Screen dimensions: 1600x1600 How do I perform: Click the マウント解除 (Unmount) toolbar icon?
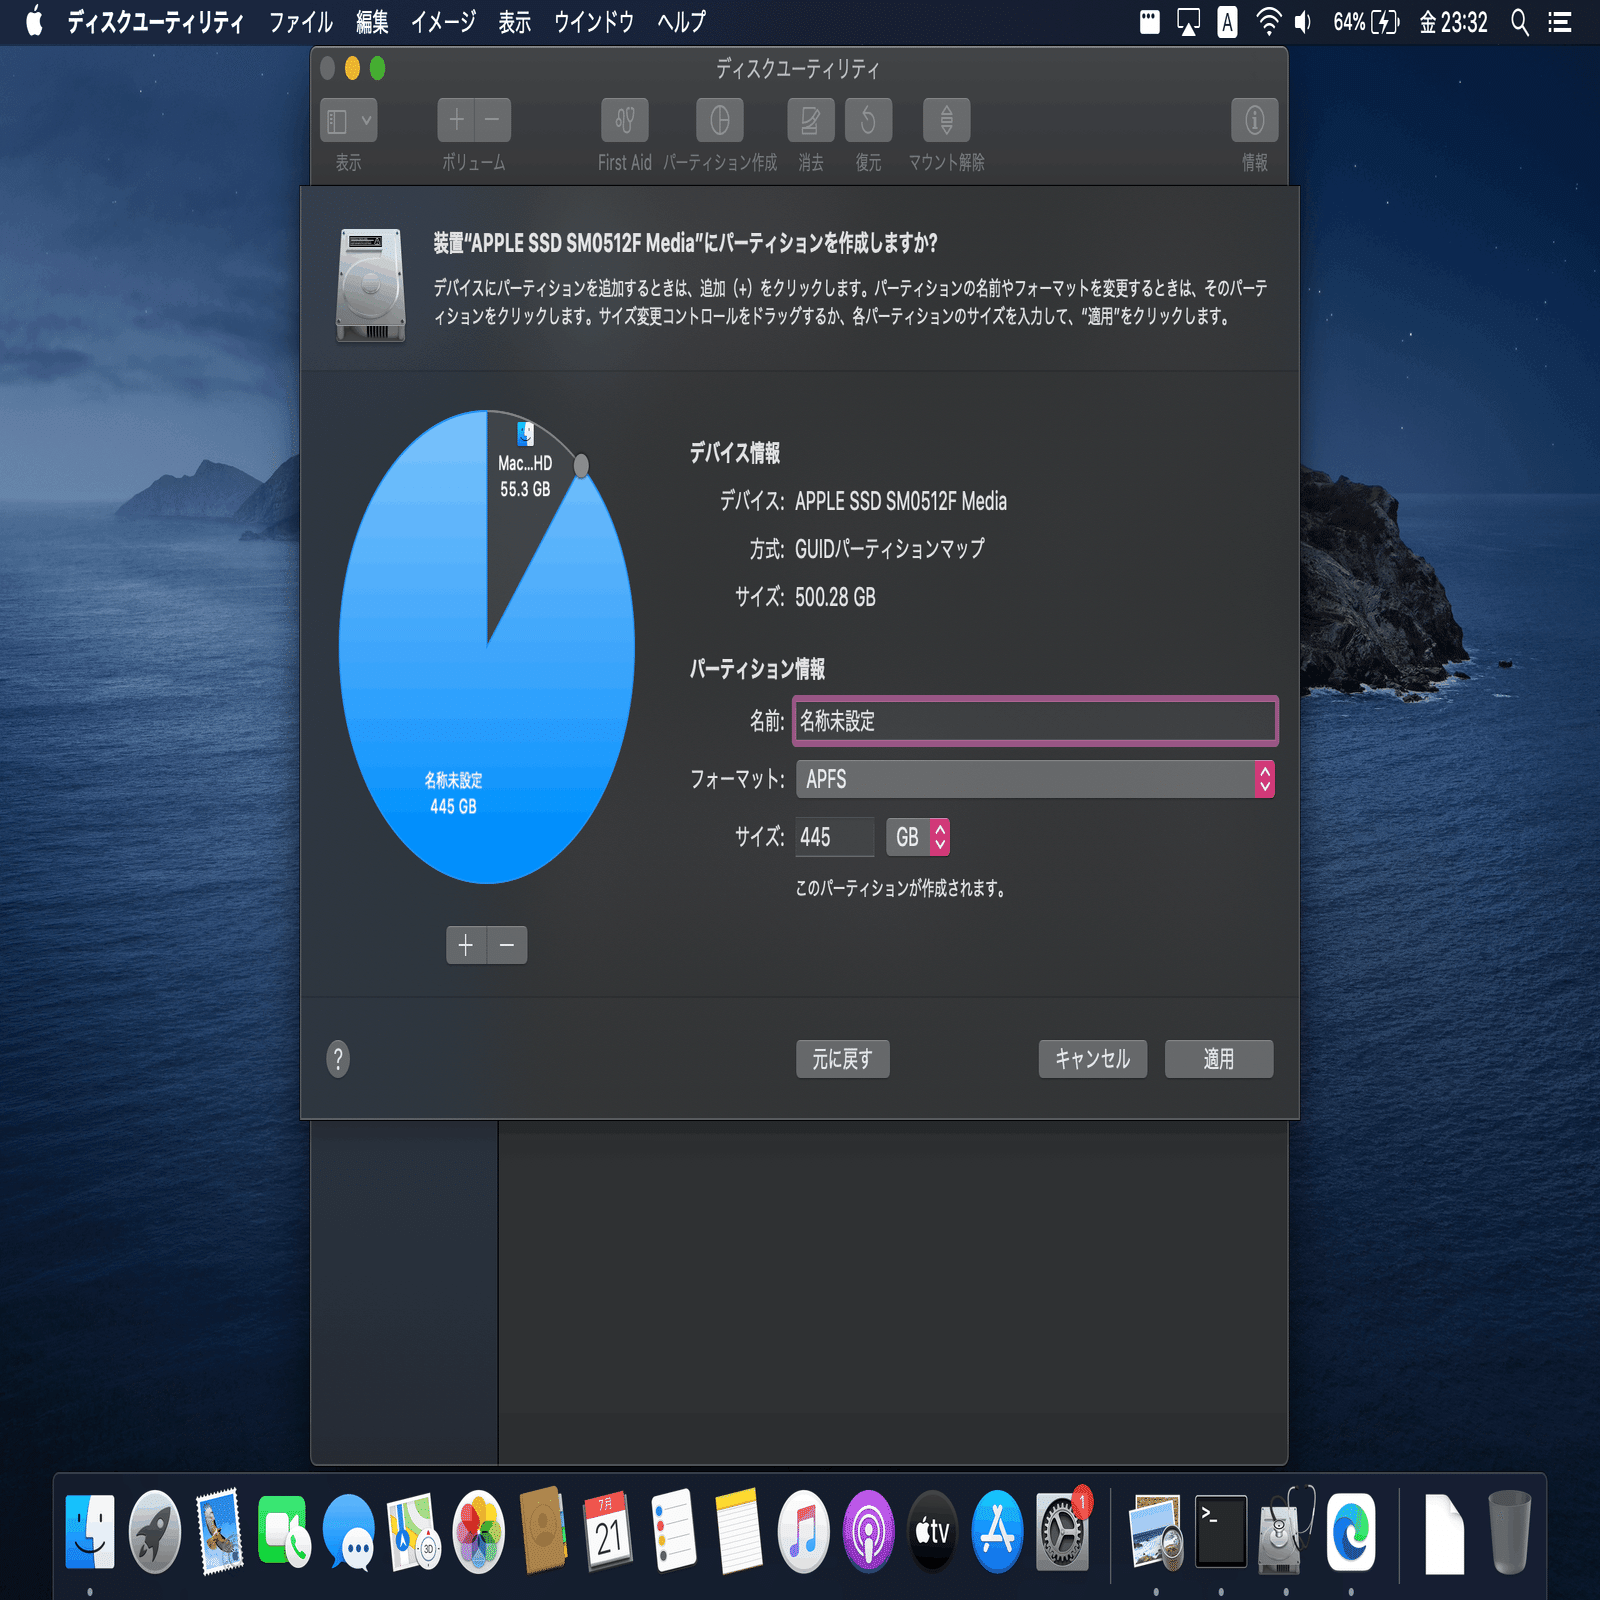pos(945,120)
